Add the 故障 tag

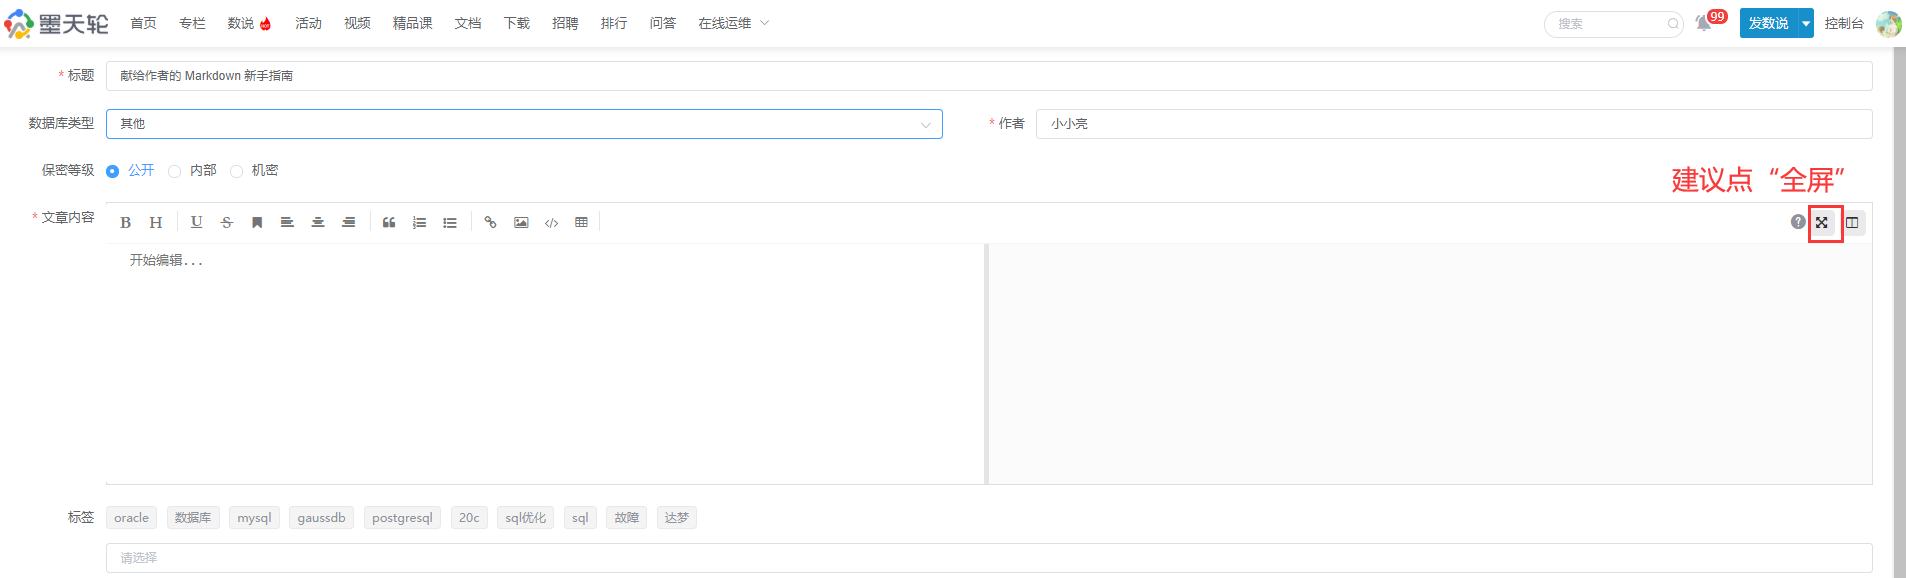click(x=626, y=518)
